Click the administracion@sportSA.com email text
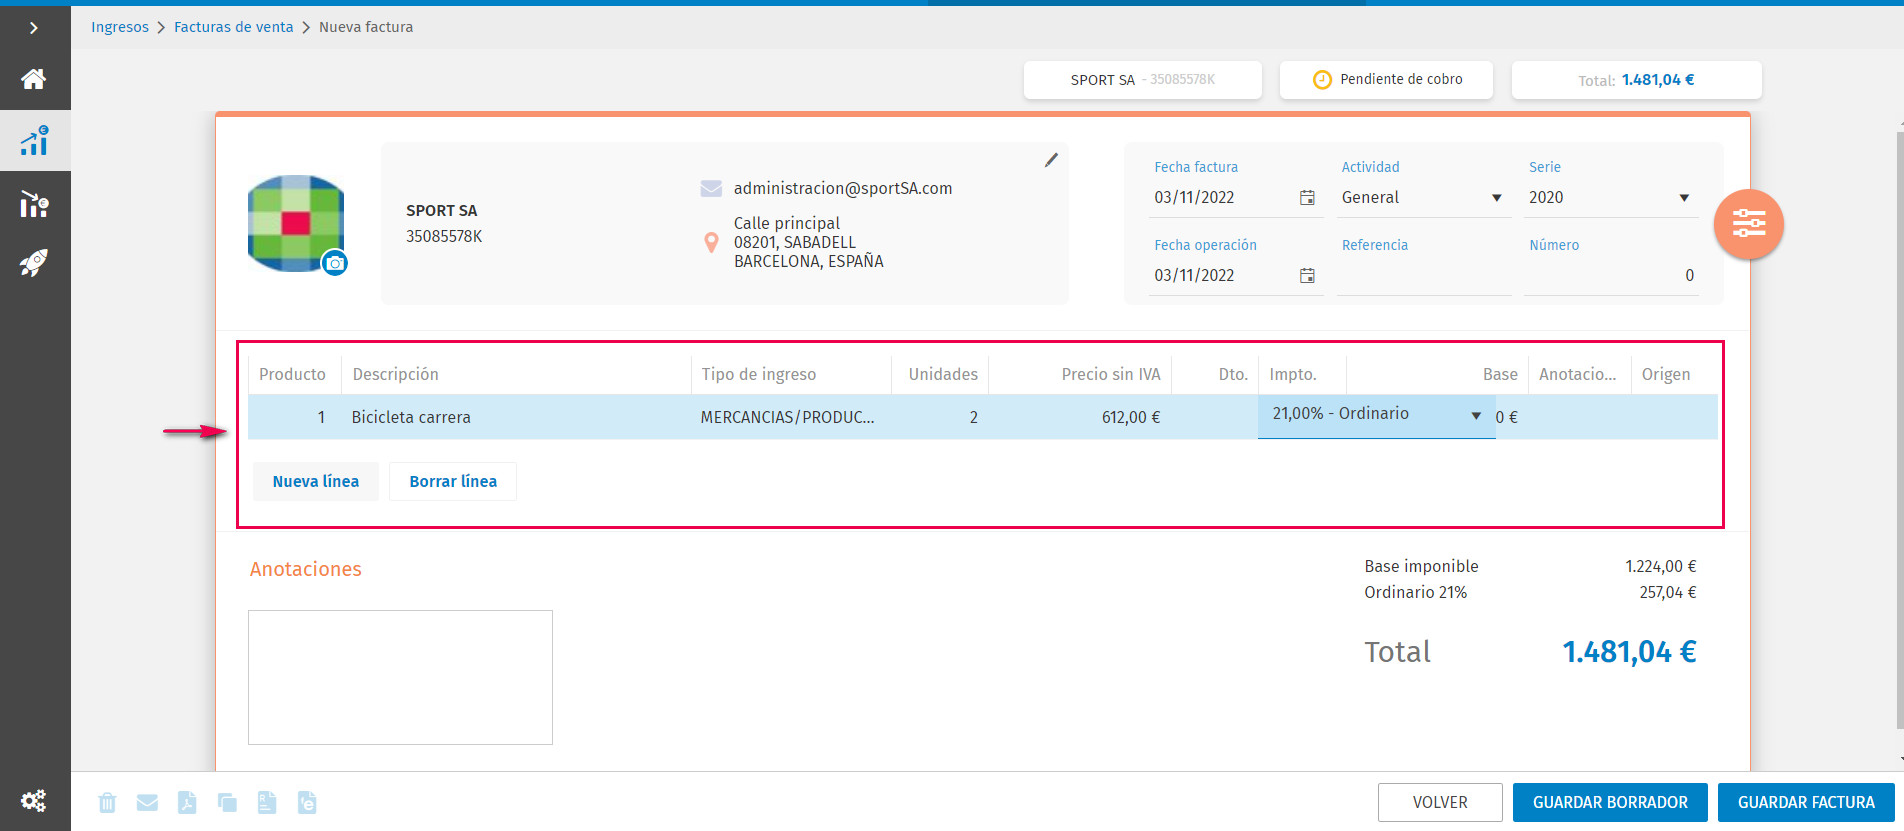Viewport: 1904px width, 831px height. tap(843, 188)
